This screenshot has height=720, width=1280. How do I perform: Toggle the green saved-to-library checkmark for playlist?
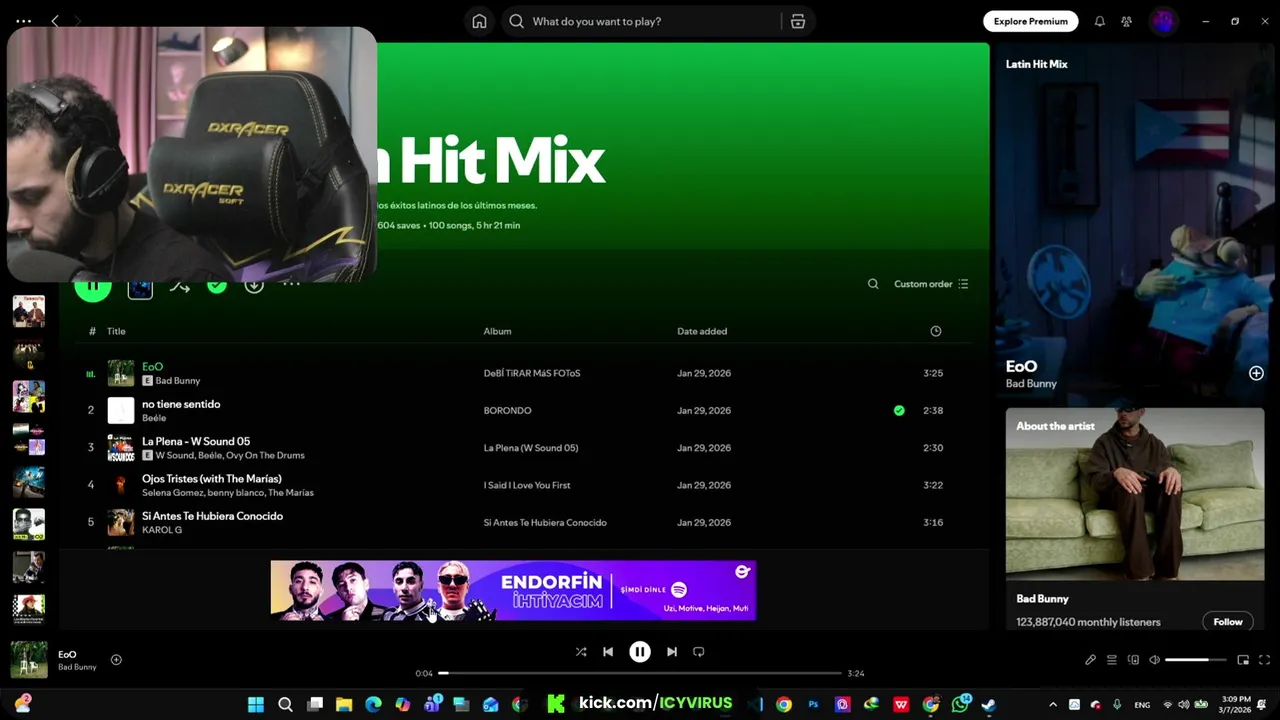217,285
